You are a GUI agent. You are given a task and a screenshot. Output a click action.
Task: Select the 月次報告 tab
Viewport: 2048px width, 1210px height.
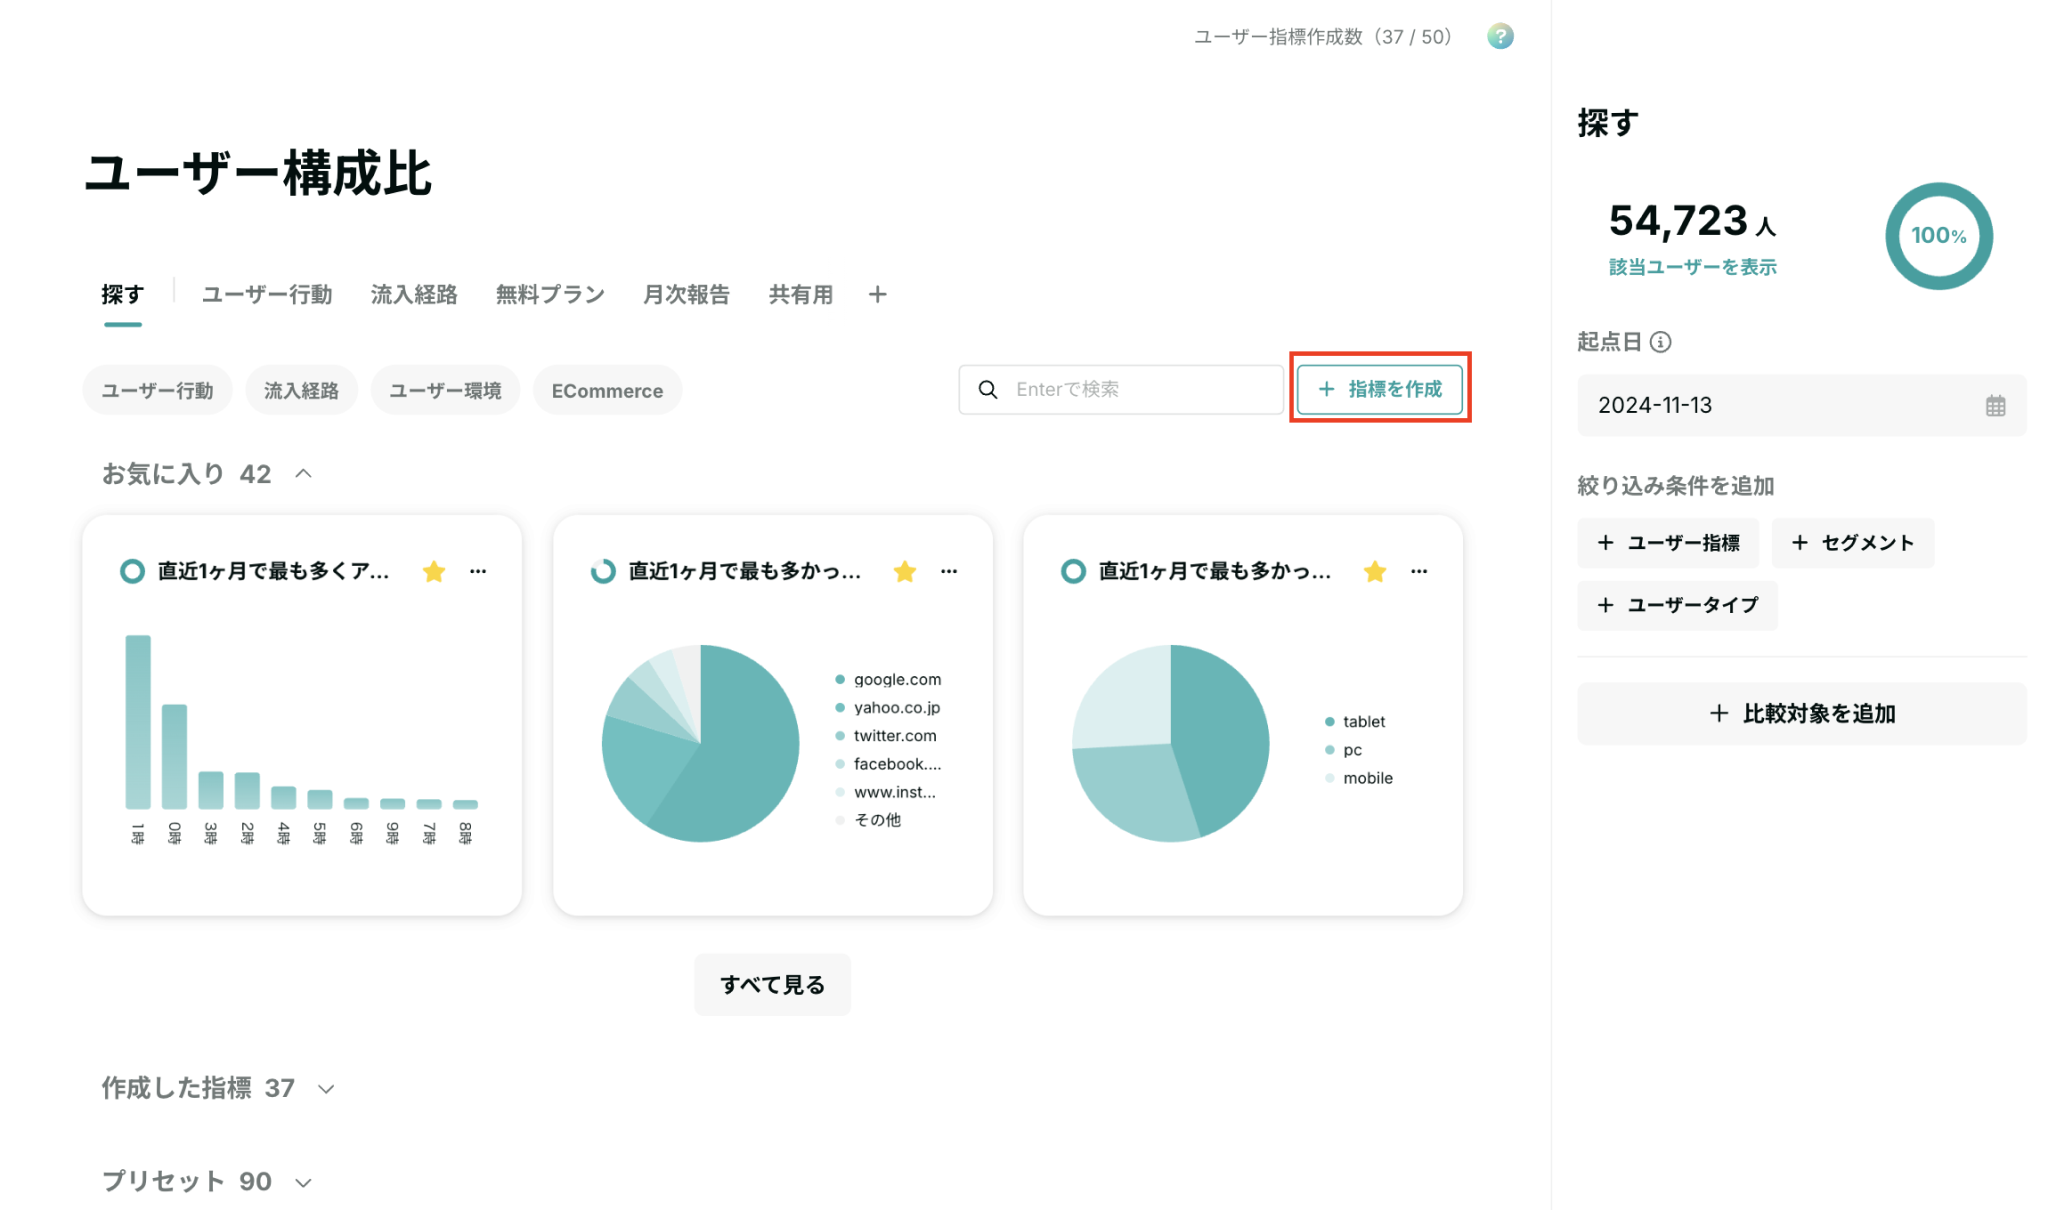pos(686,295)
